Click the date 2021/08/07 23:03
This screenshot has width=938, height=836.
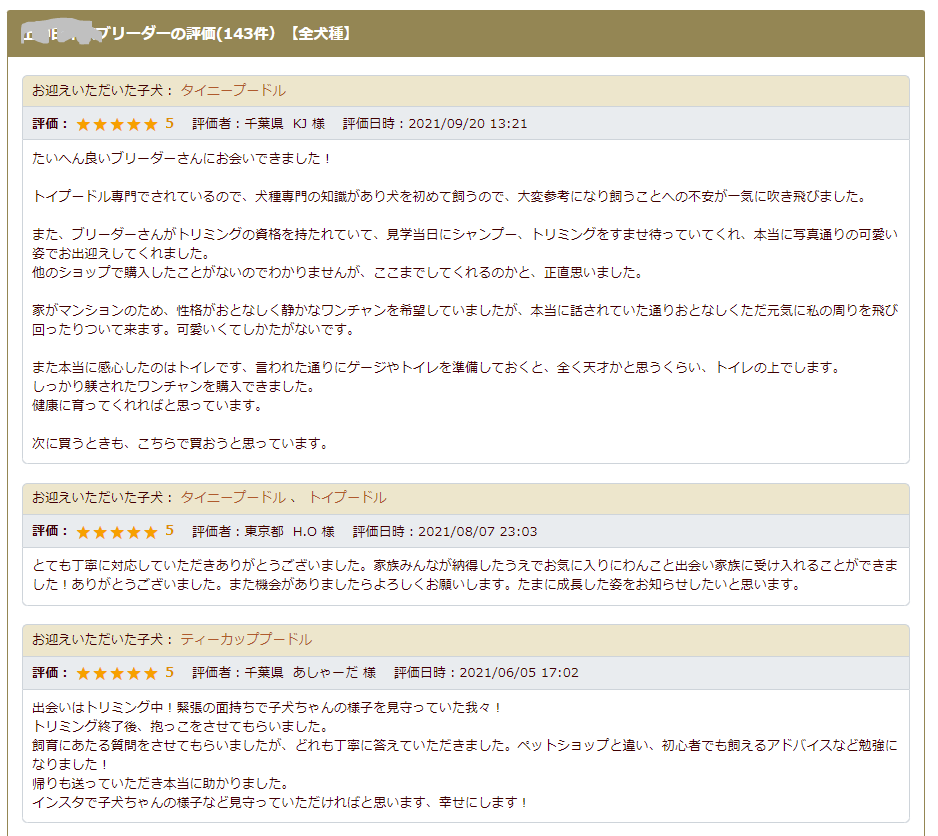477,531
